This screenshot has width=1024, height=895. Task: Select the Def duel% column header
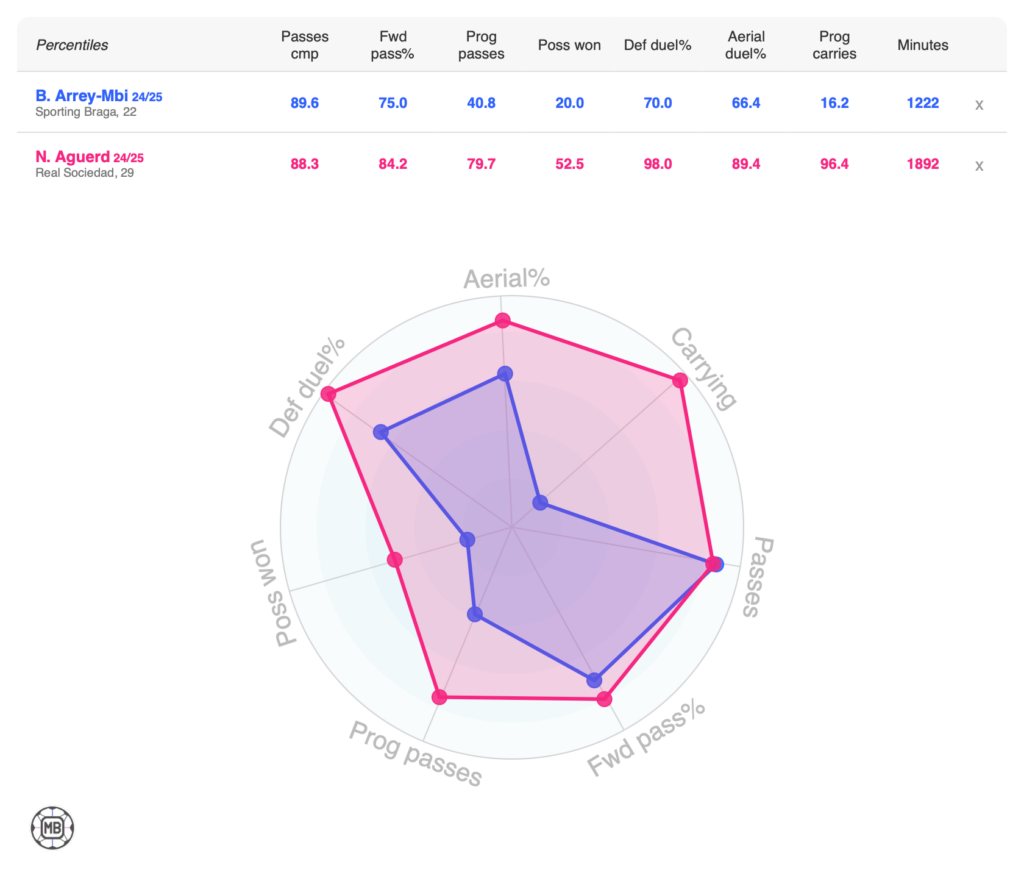tap(658, 45)
